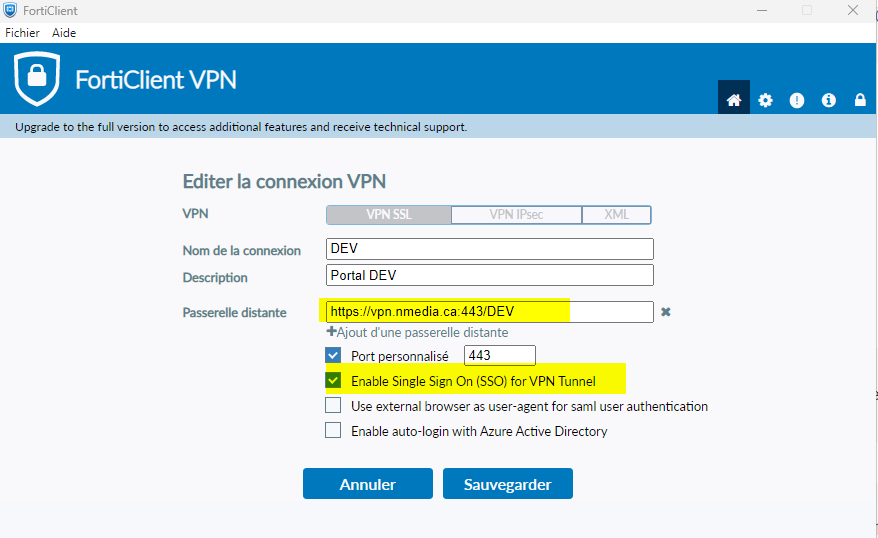Click the FortiClient shield lock logo

[x=37, y=81]
